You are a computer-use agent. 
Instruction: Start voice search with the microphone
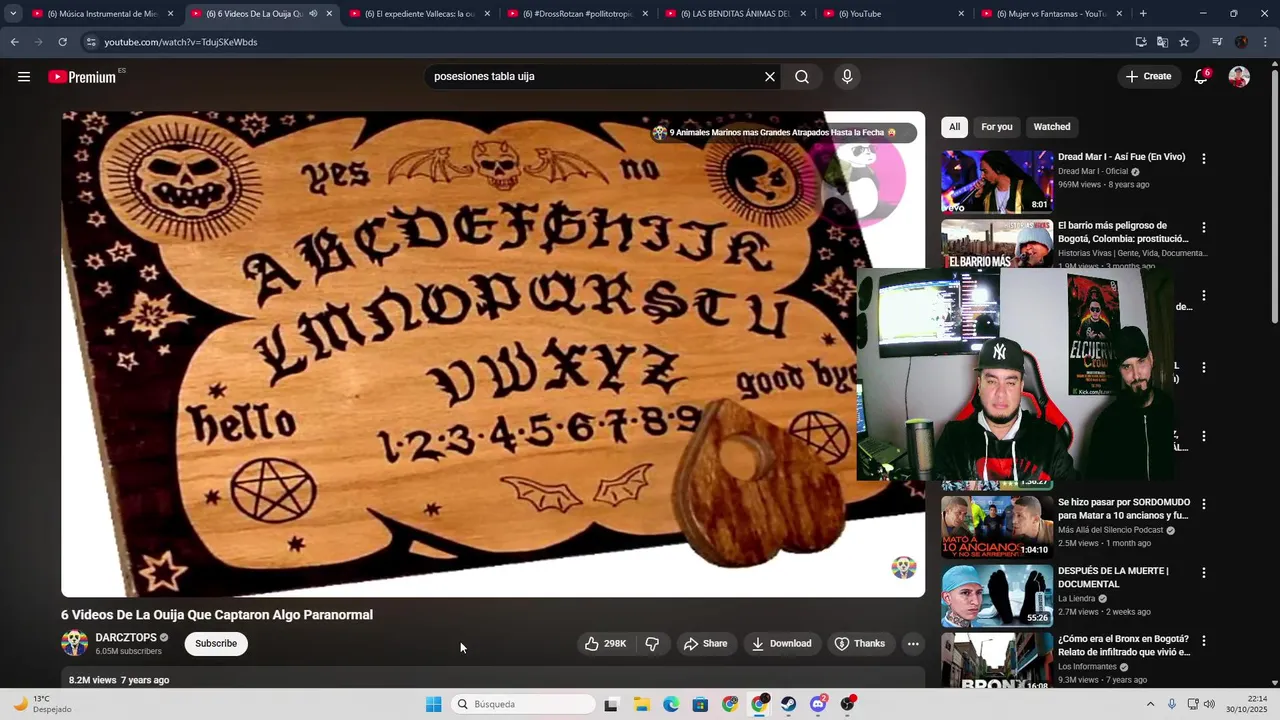[x=847, y=77]
